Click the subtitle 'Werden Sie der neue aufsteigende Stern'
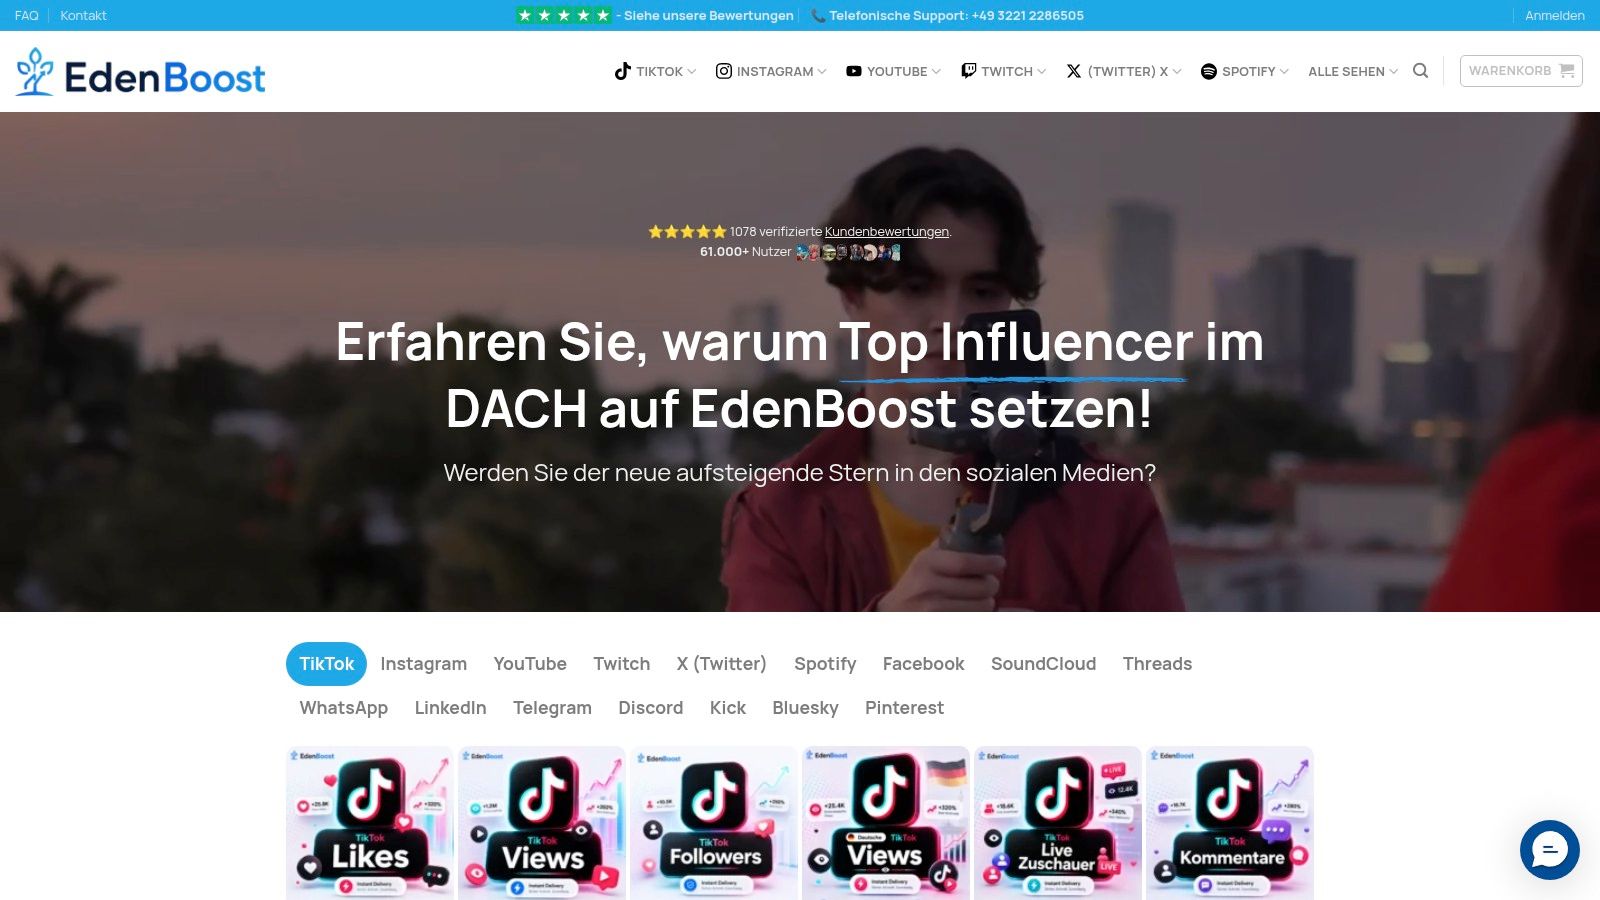 click(x=800, y=472)
